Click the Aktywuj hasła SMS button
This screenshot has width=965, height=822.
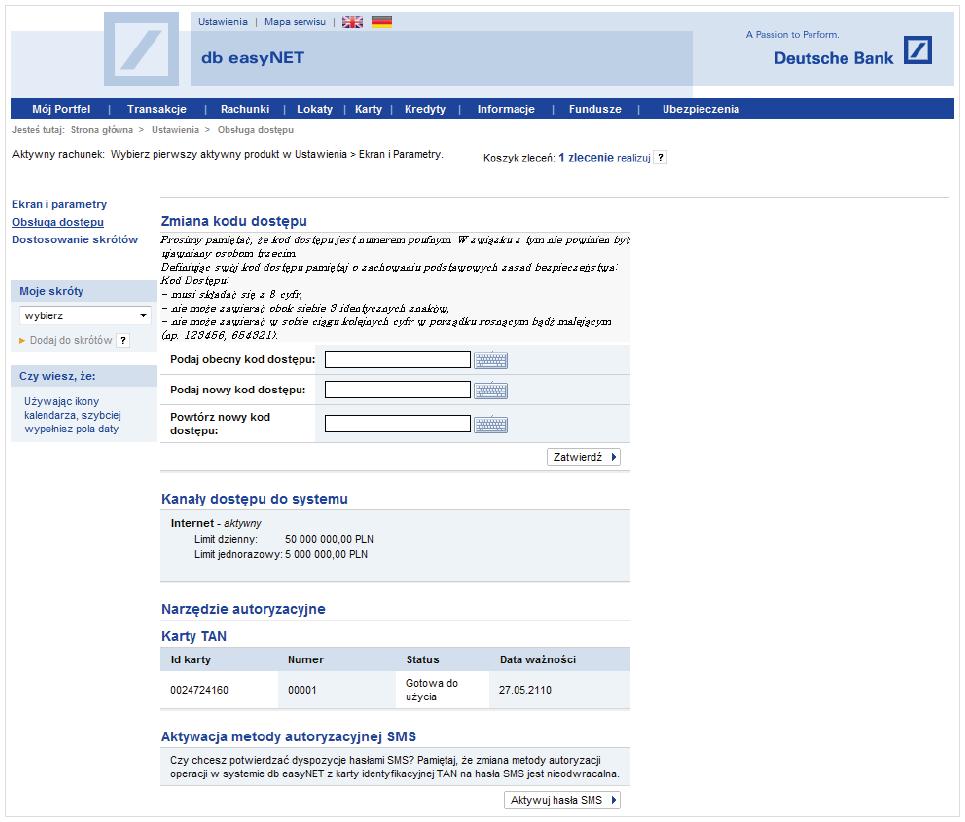562,800
